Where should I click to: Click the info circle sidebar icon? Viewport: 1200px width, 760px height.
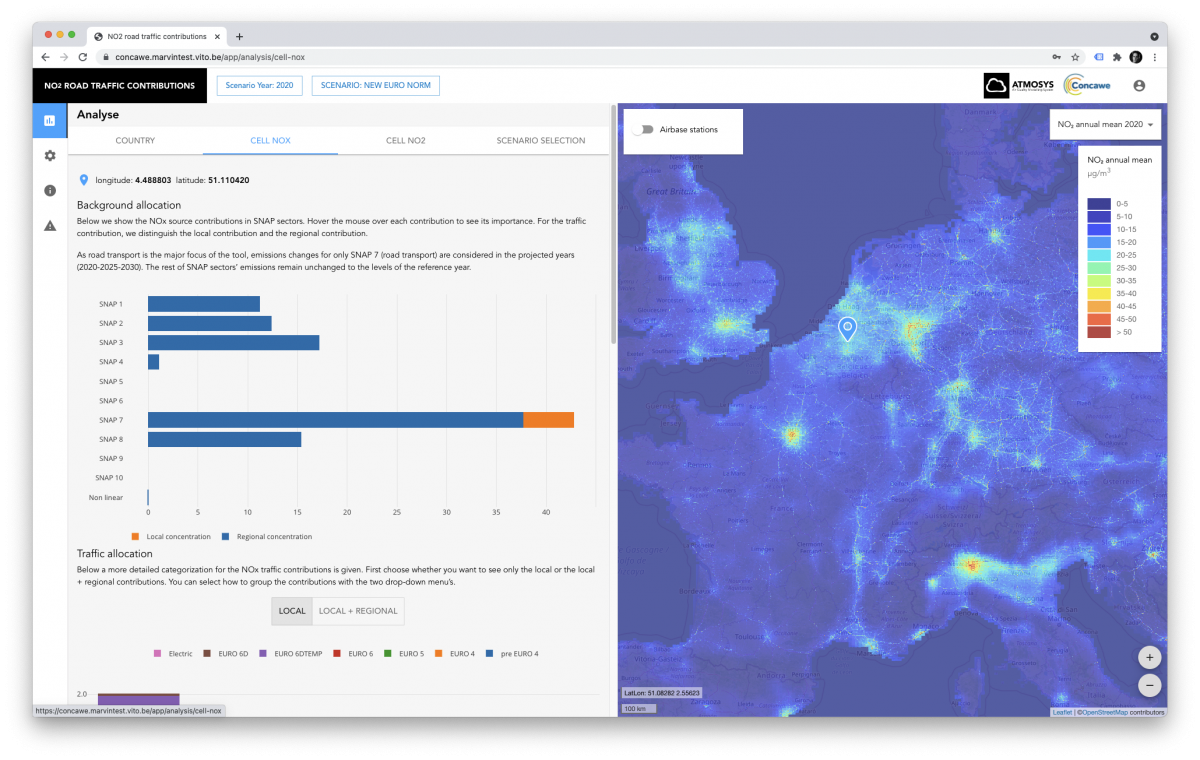pyautogui.click(x=49, y=190)
